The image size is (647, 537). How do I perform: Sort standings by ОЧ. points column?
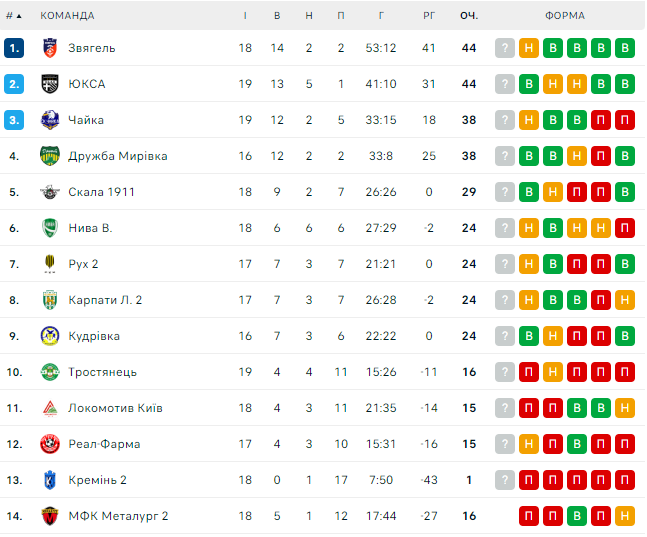[x=469, y=16]
